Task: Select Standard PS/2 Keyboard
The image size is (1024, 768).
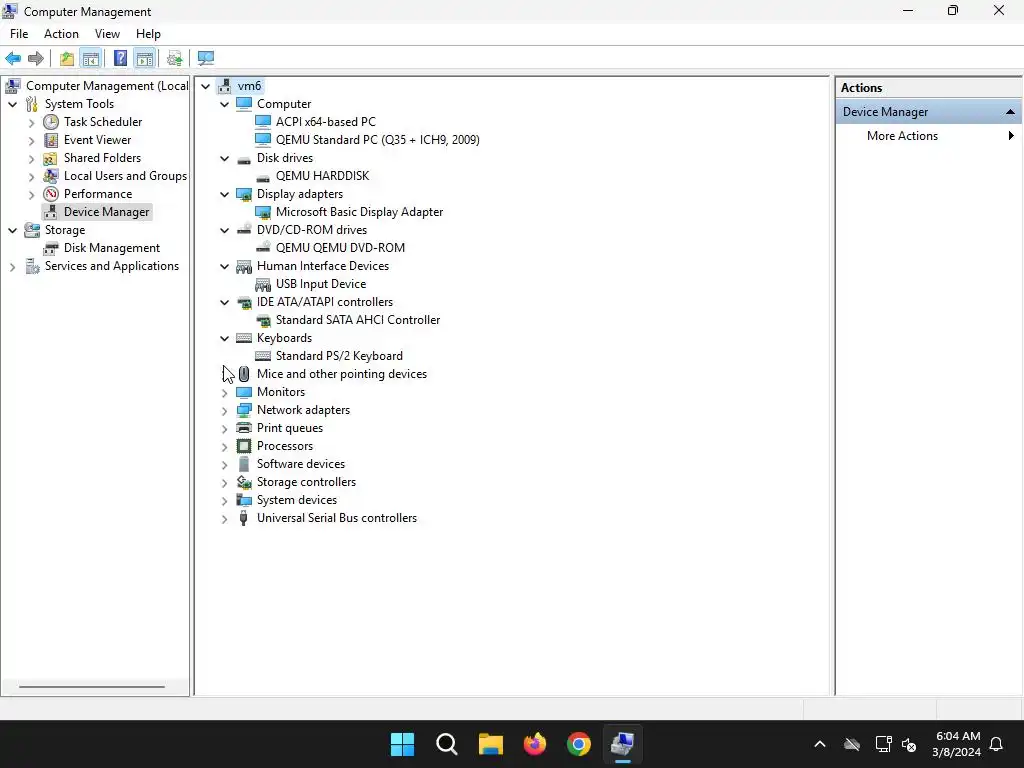Action: pos(339,355)
